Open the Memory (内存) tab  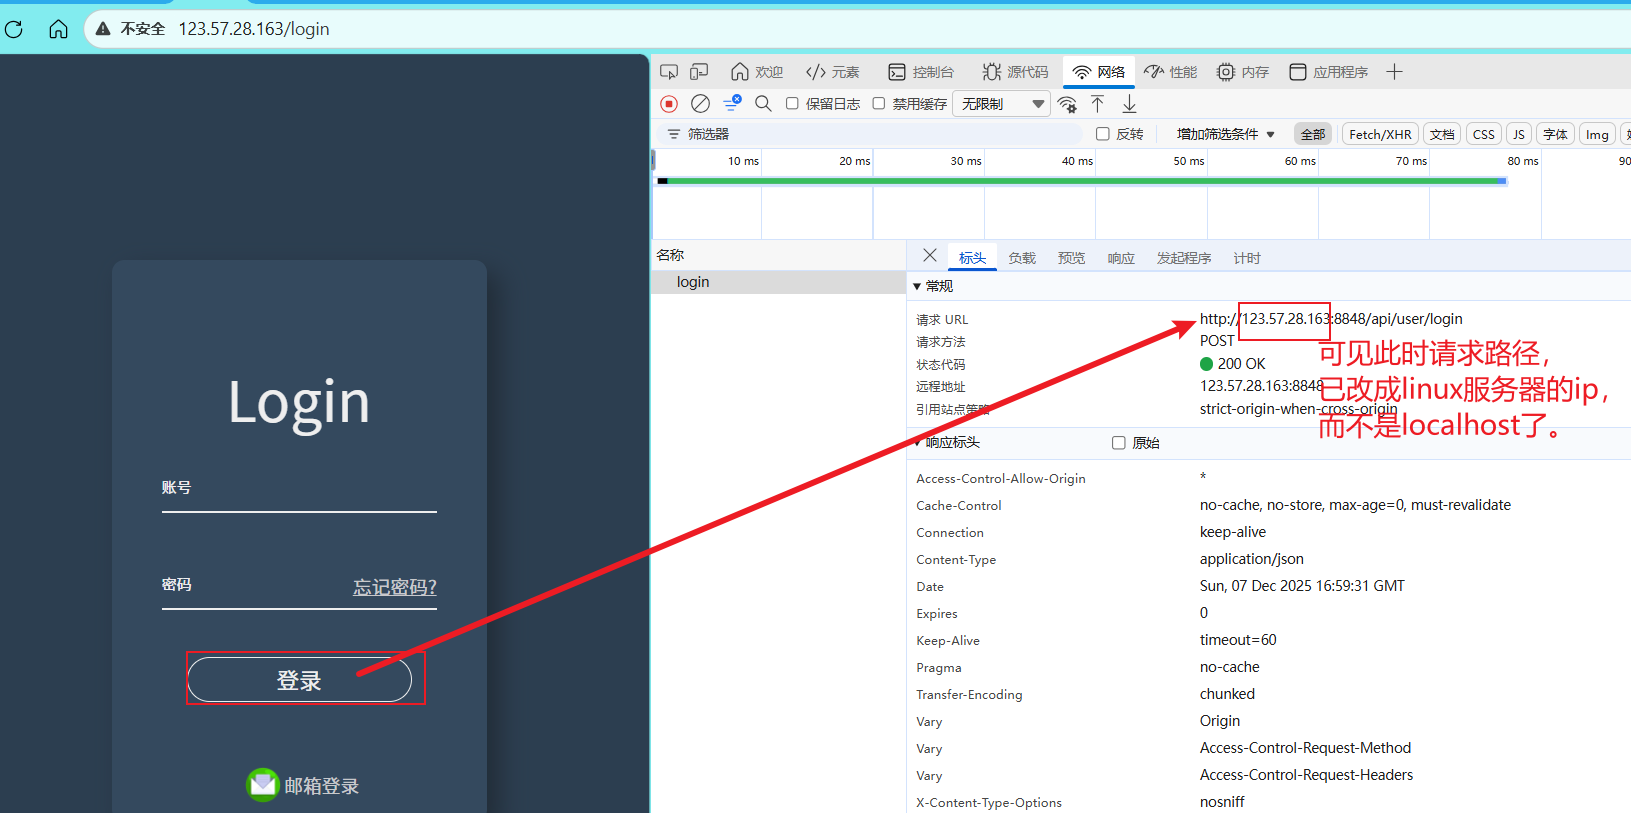(x=1243, y=72)
